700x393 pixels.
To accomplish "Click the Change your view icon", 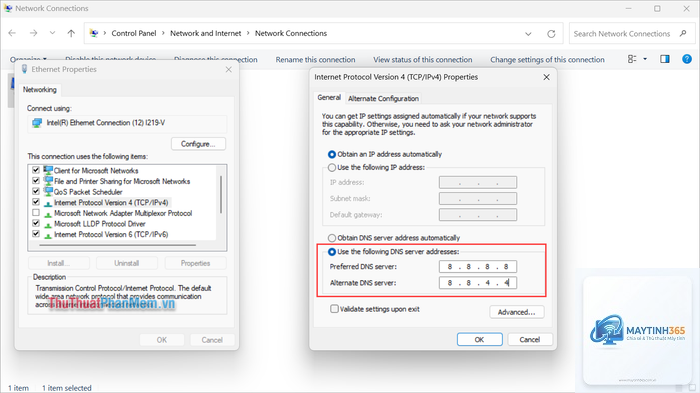I will (x=632, y=59).
